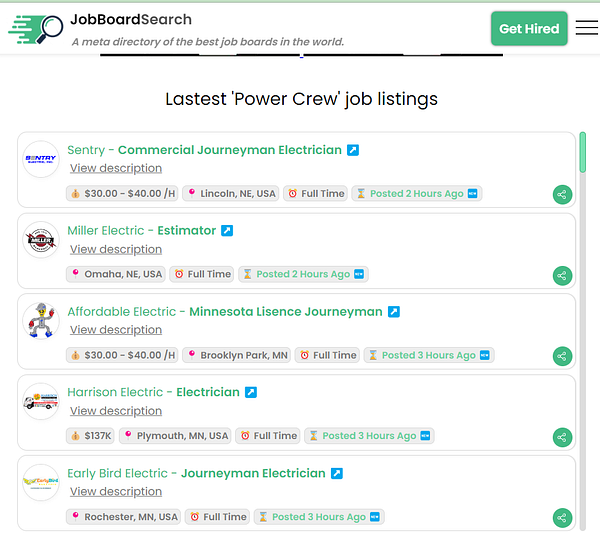Open external link icon beside Commercial Journeyman Electrician

point(353,150)
